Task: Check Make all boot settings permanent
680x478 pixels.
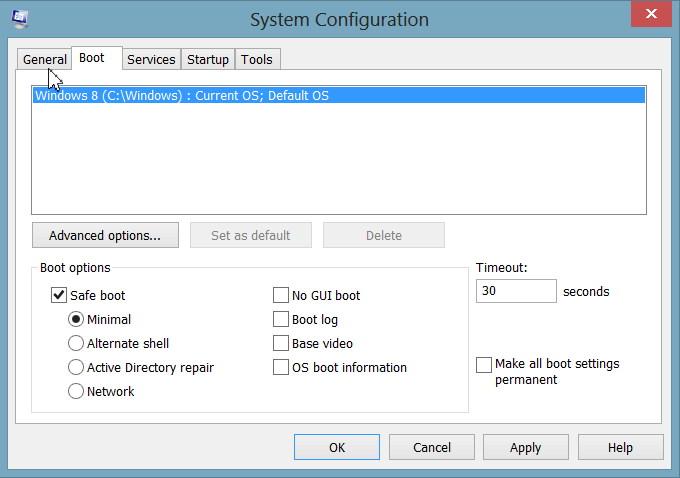Action: coord(484,365)
